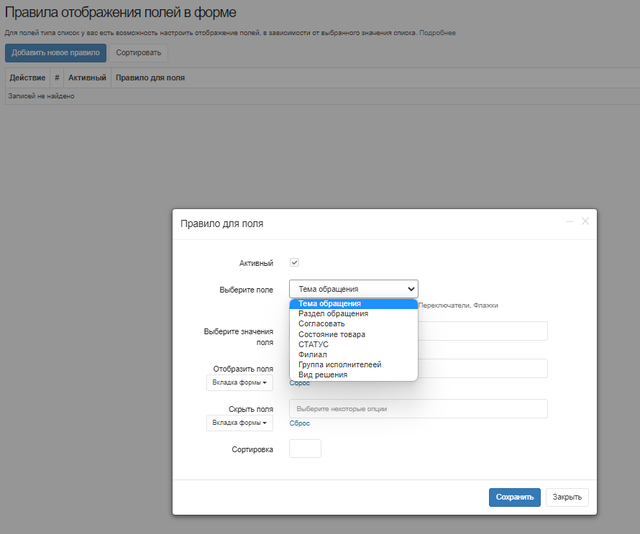Click the Сортировка input box

(x=305, y=449)
